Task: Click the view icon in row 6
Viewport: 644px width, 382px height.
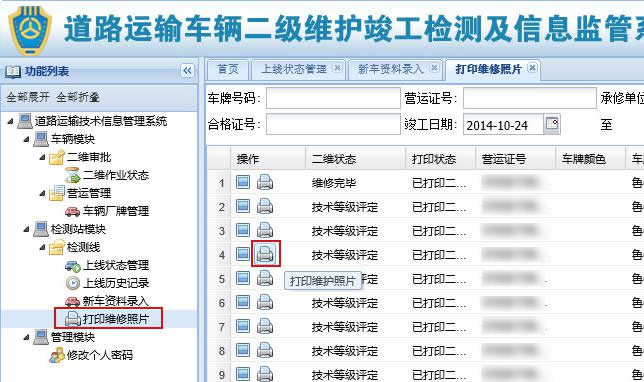Action: pyautogui.click(x=243, y=302)
